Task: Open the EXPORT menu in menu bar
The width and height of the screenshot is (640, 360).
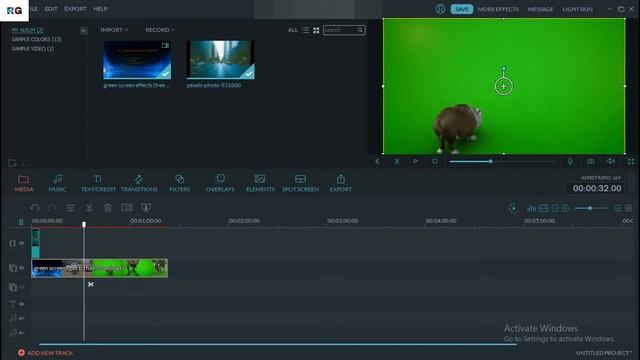Action: [x=75, y=9]
